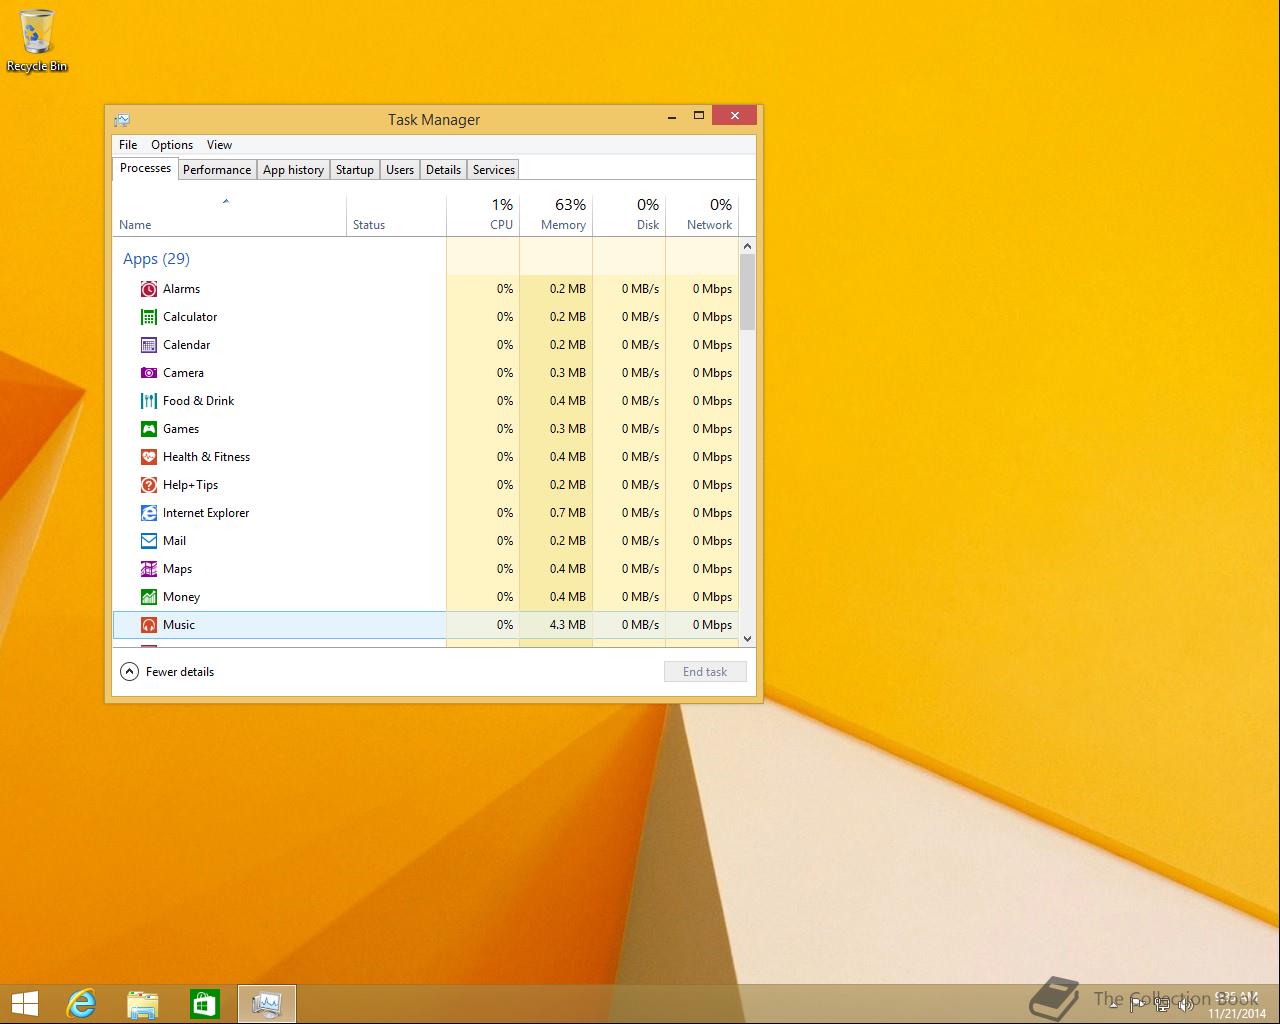Screen dimensions: 1280x1024
Task: Click the Games app icon
Action: (149, 429)
